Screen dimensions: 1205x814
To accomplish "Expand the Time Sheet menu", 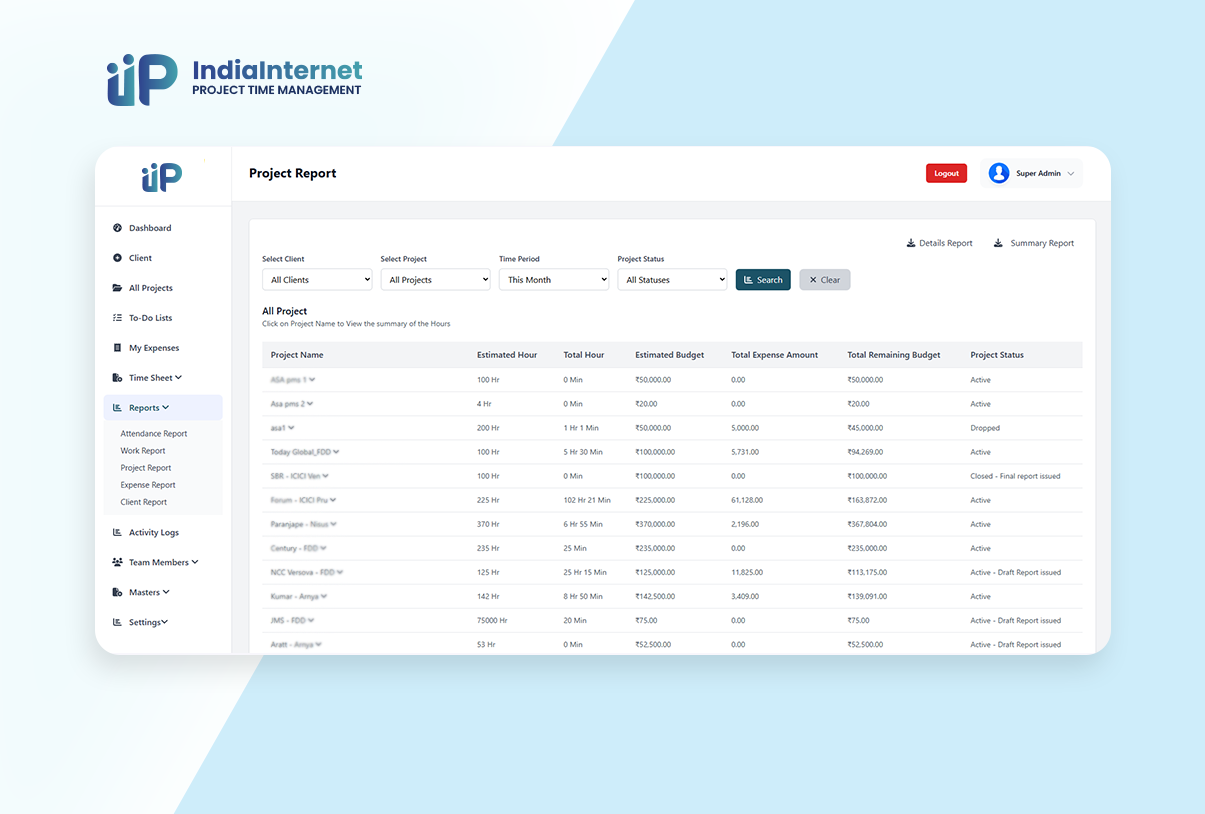I will click(155, 378).
